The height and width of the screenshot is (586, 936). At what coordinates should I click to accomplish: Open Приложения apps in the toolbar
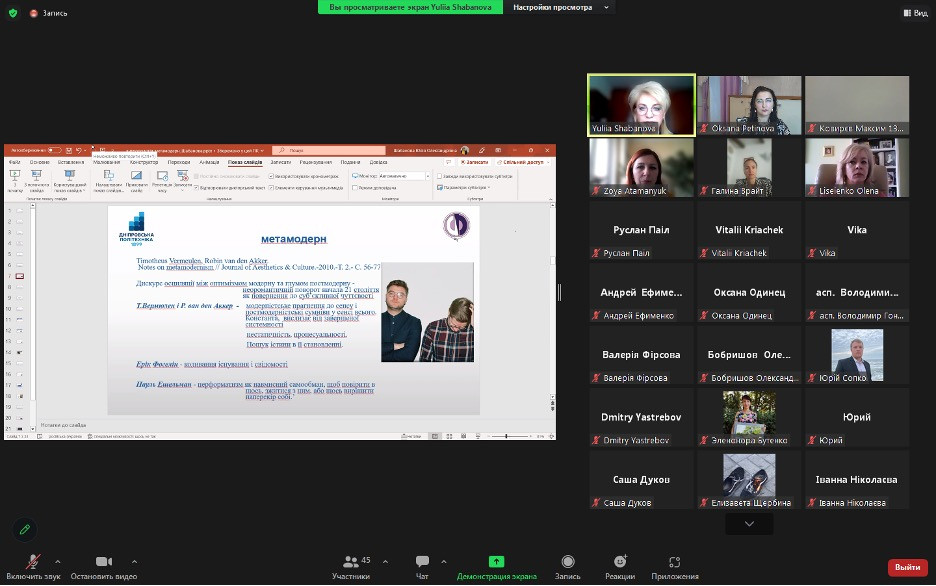(x=675, y=564)
